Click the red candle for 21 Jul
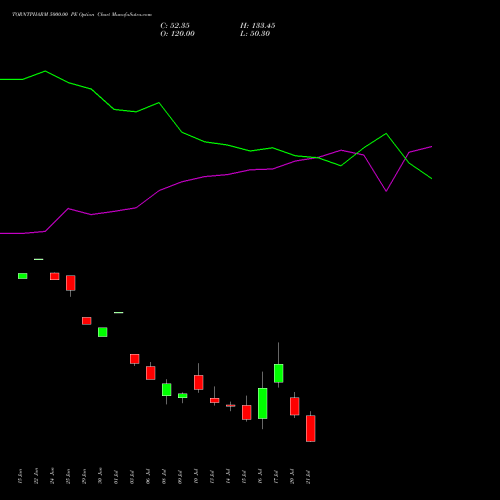 [x=311, y=428]
